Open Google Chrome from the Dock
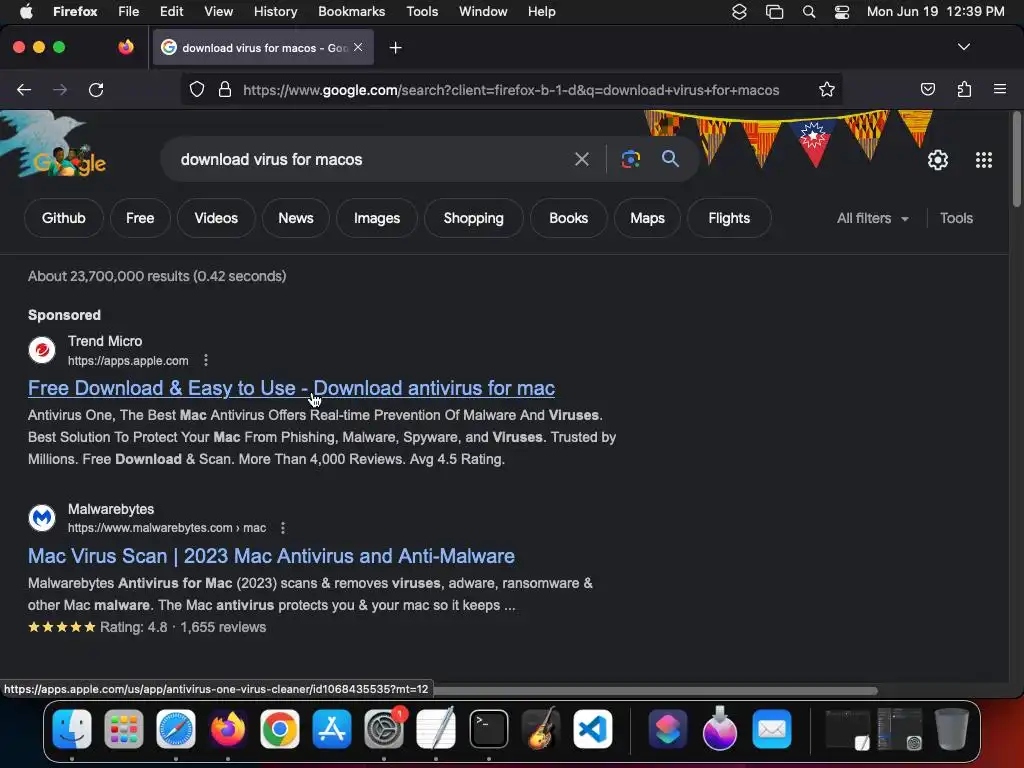 tap(280, 728)
